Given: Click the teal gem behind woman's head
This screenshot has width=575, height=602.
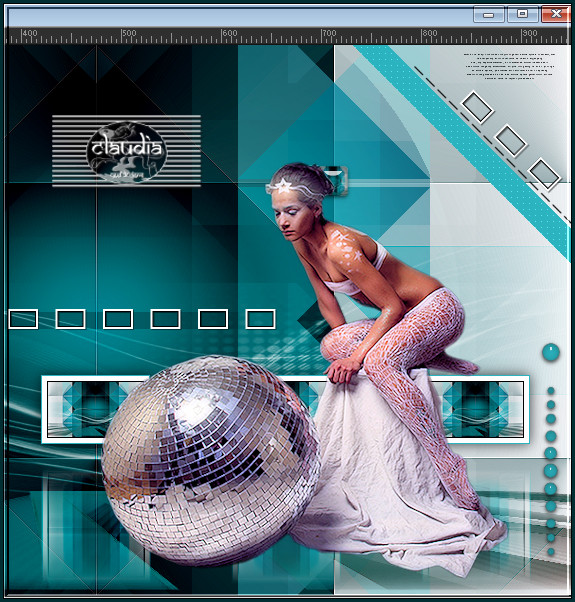Looking at the screenshot, I should point(335,179).
